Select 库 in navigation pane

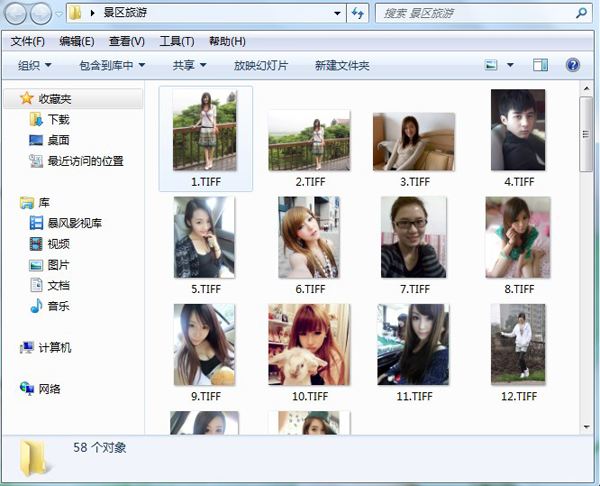[x=44, y=202]
